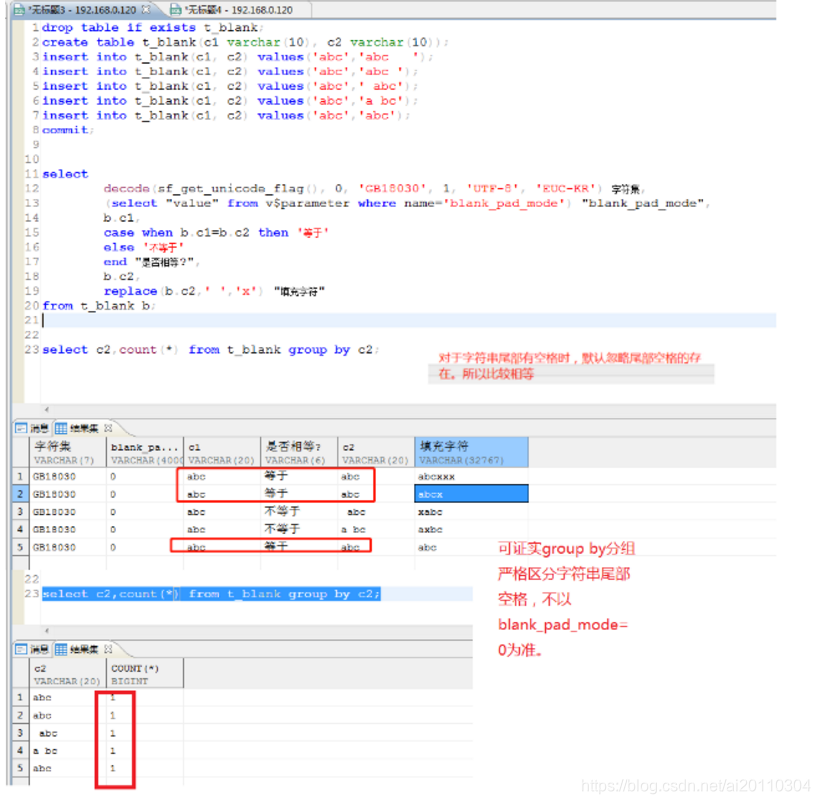
Task: Click the 'xabc' cell in 填充字符 column
Action: [x=472, y=512]
